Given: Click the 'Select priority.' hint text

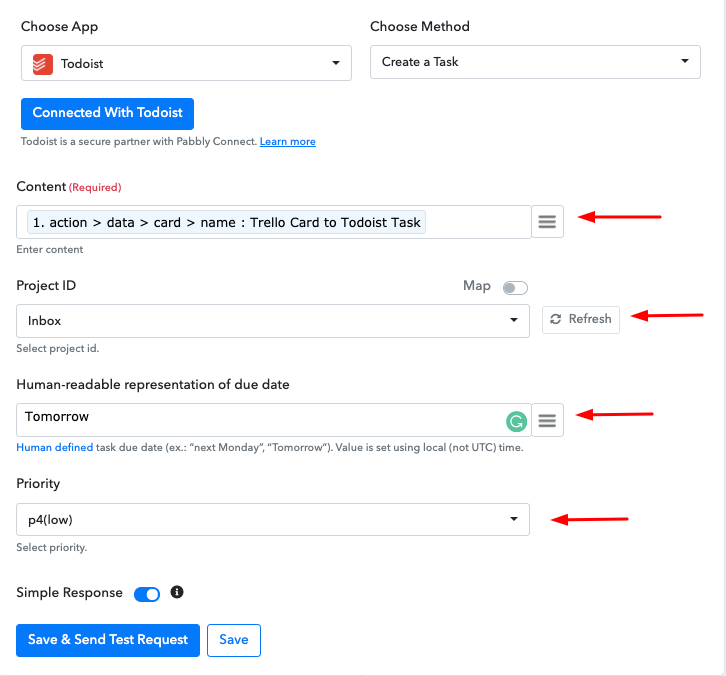Looking at the screenshot, I should (52, 547).
